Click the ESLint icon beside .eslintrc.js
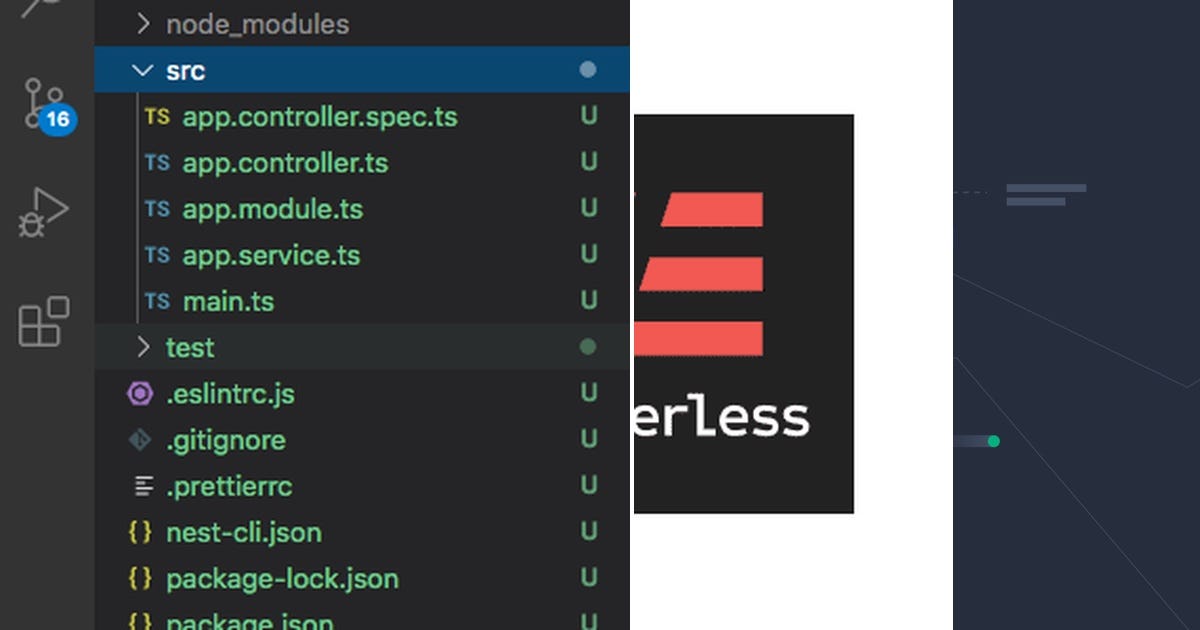The width and height of the screenshot is (1200, 630). point(137,394)
